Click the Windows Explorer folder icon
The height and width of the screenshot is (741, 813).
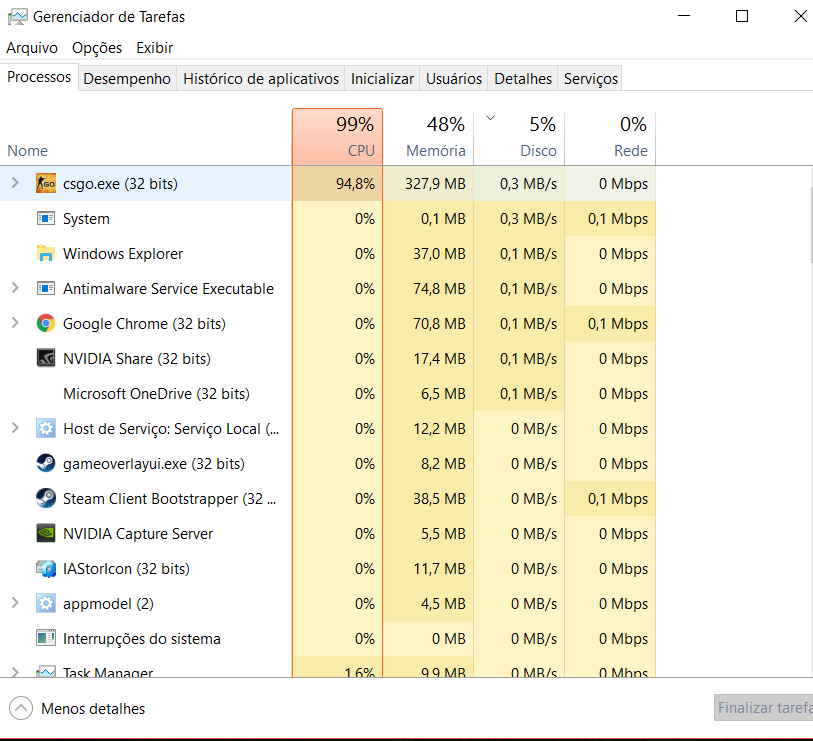[46, 254]
